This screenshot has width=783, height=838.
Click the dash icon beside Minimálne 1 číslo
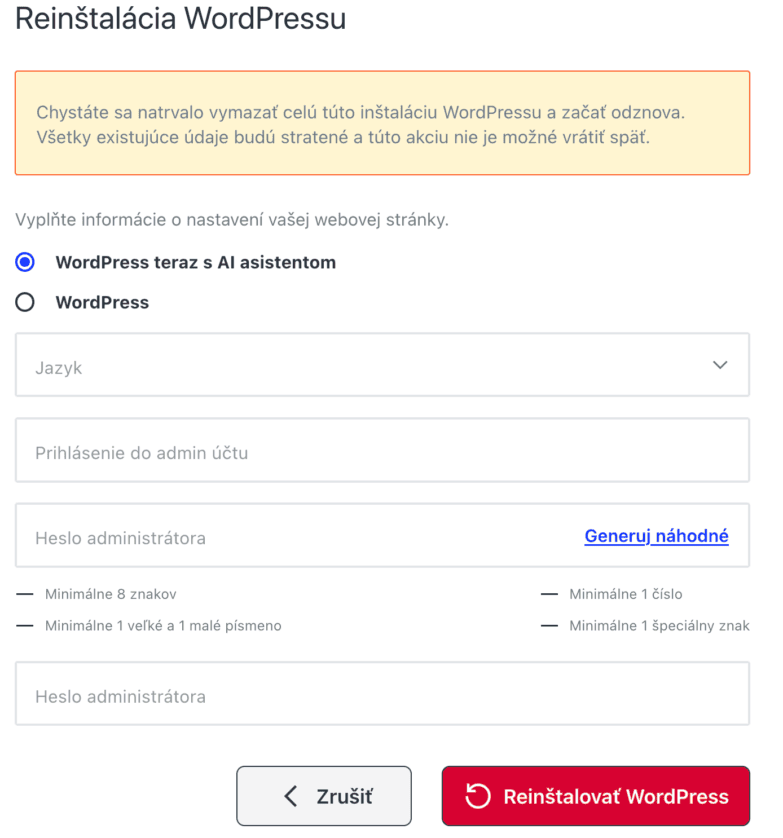tap(549, 594)
